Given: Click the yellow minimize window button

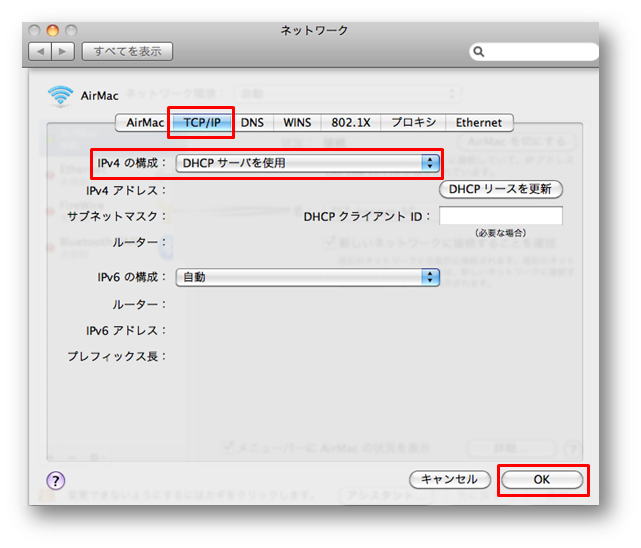Looking at the screenshot, I should (x=53, y=30).
